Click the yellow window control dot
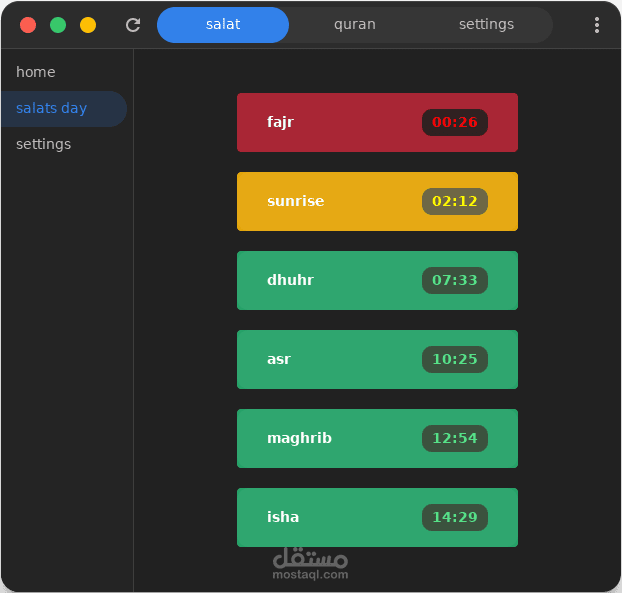This screenshot has width=622, height=593. tap(88, 25)
